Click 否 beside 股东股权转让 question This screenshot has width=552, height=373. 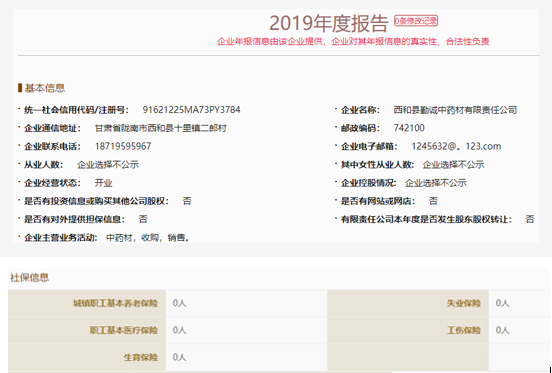pos(530,220)
